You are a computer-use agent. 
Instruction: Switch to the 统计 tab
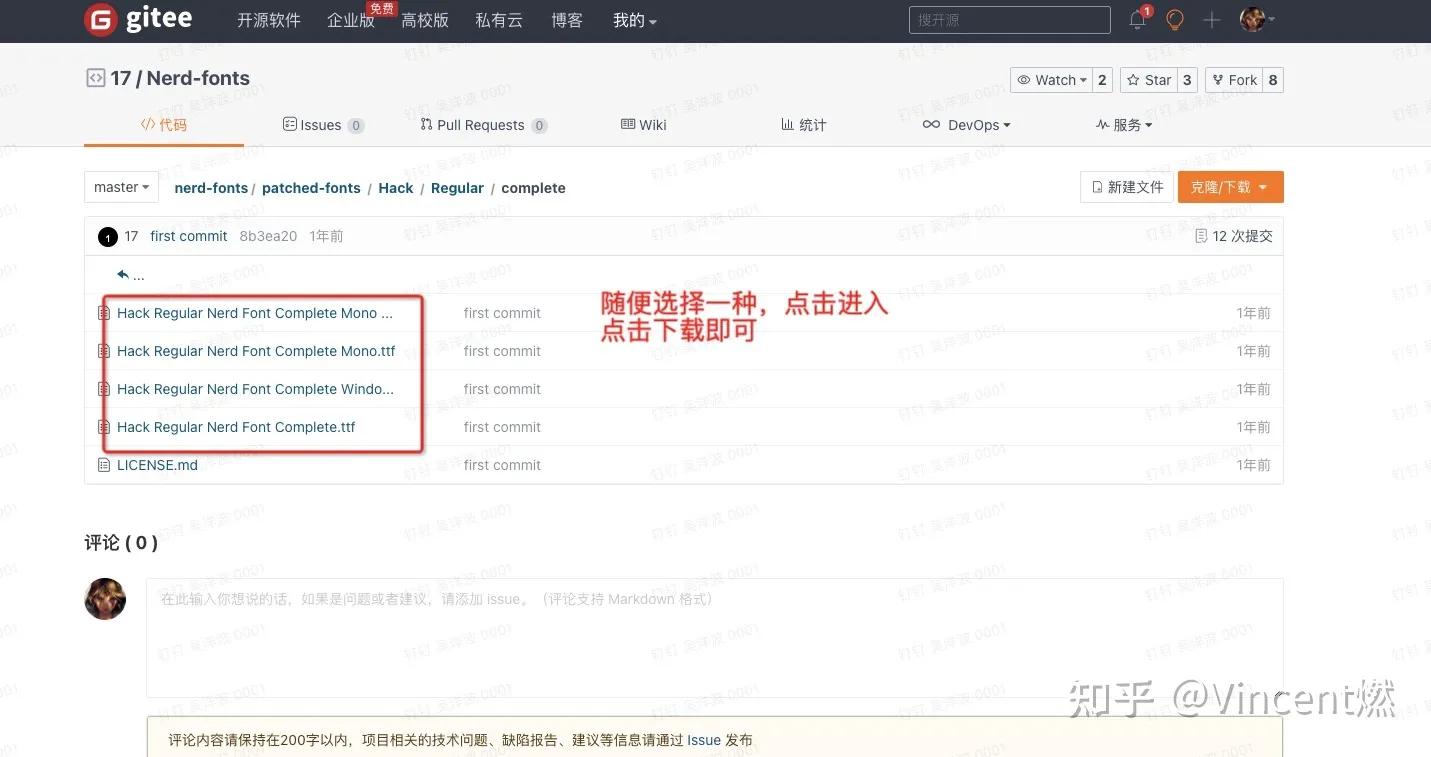(803, 125)
